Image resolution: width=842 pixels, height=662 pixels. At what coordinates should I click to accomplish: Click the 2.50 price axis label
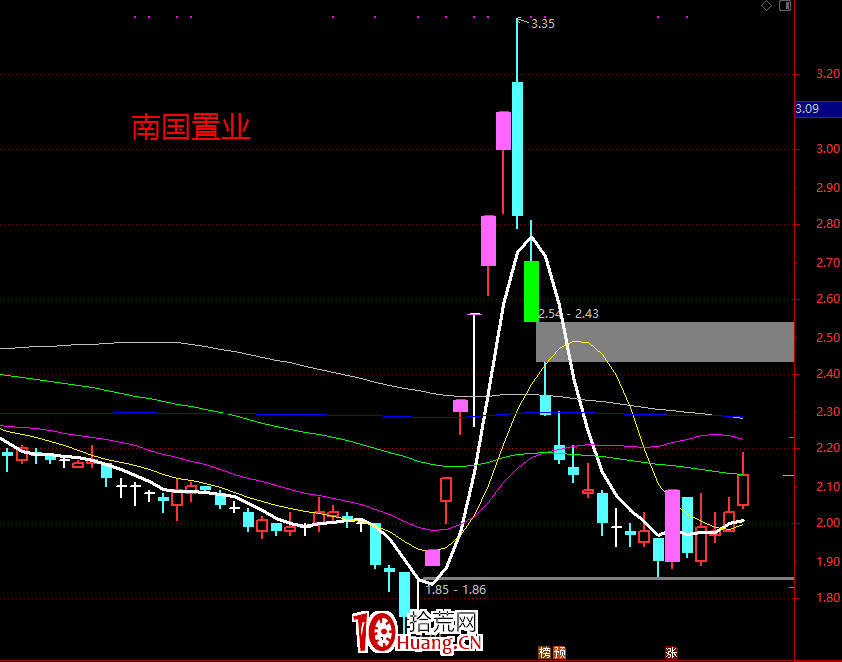[828, 338]
